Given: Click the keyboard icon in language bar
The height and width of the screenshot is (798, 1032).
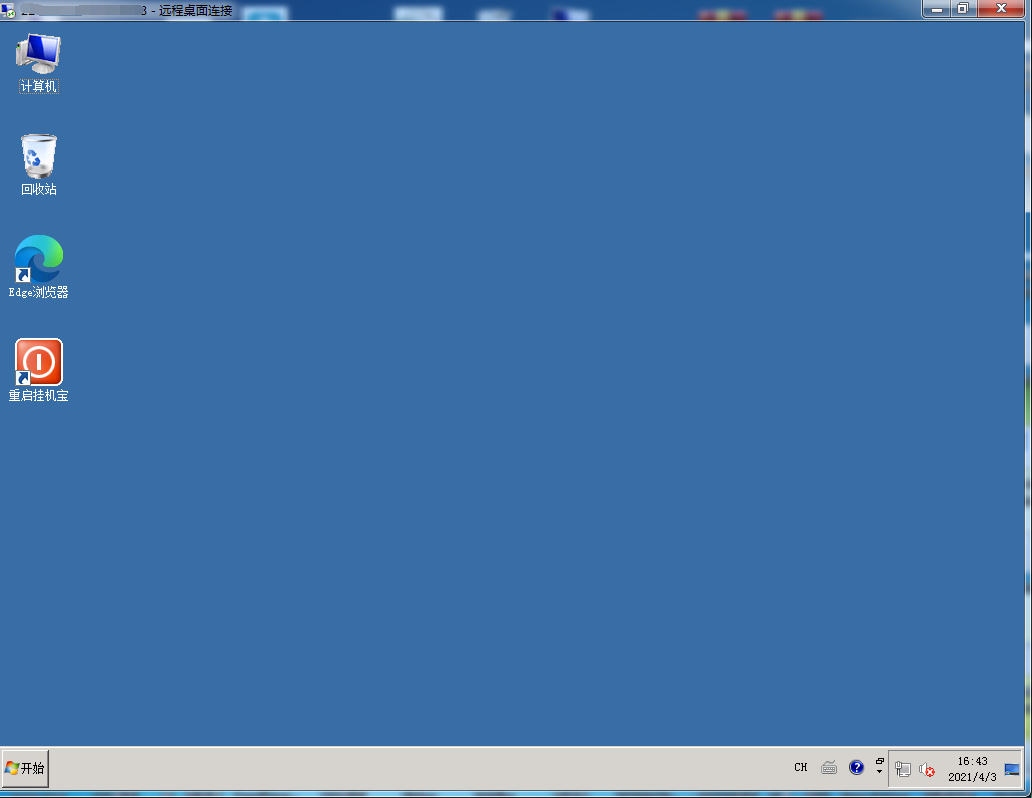Looking at the screenshot, I should pyautogui.click(x=829, y=768).
